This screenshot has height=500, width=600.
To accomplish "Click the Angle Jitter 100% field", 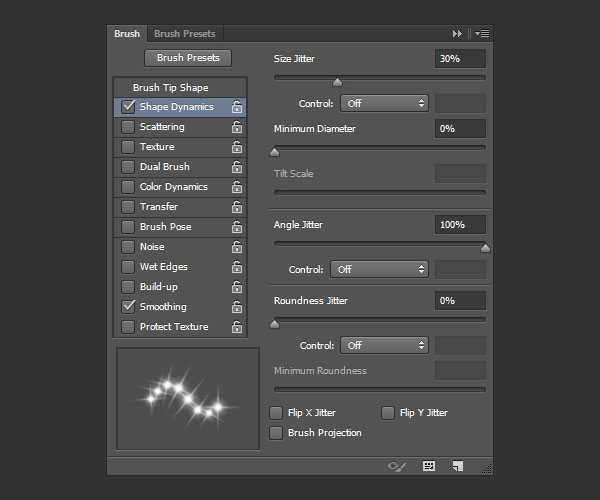I will (460, 225).
